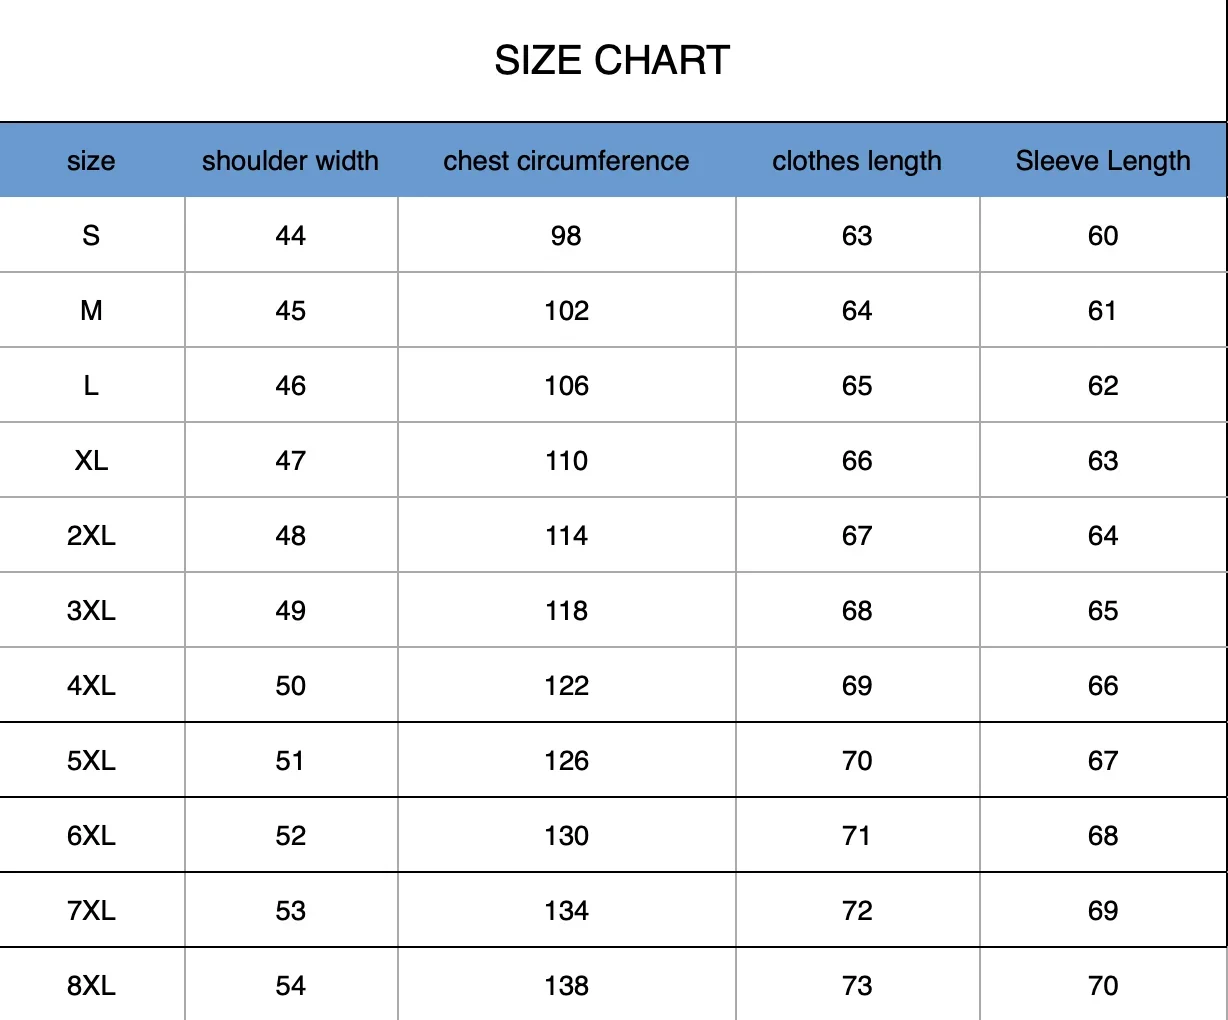Click shoulder width value 44

point(290,236)
